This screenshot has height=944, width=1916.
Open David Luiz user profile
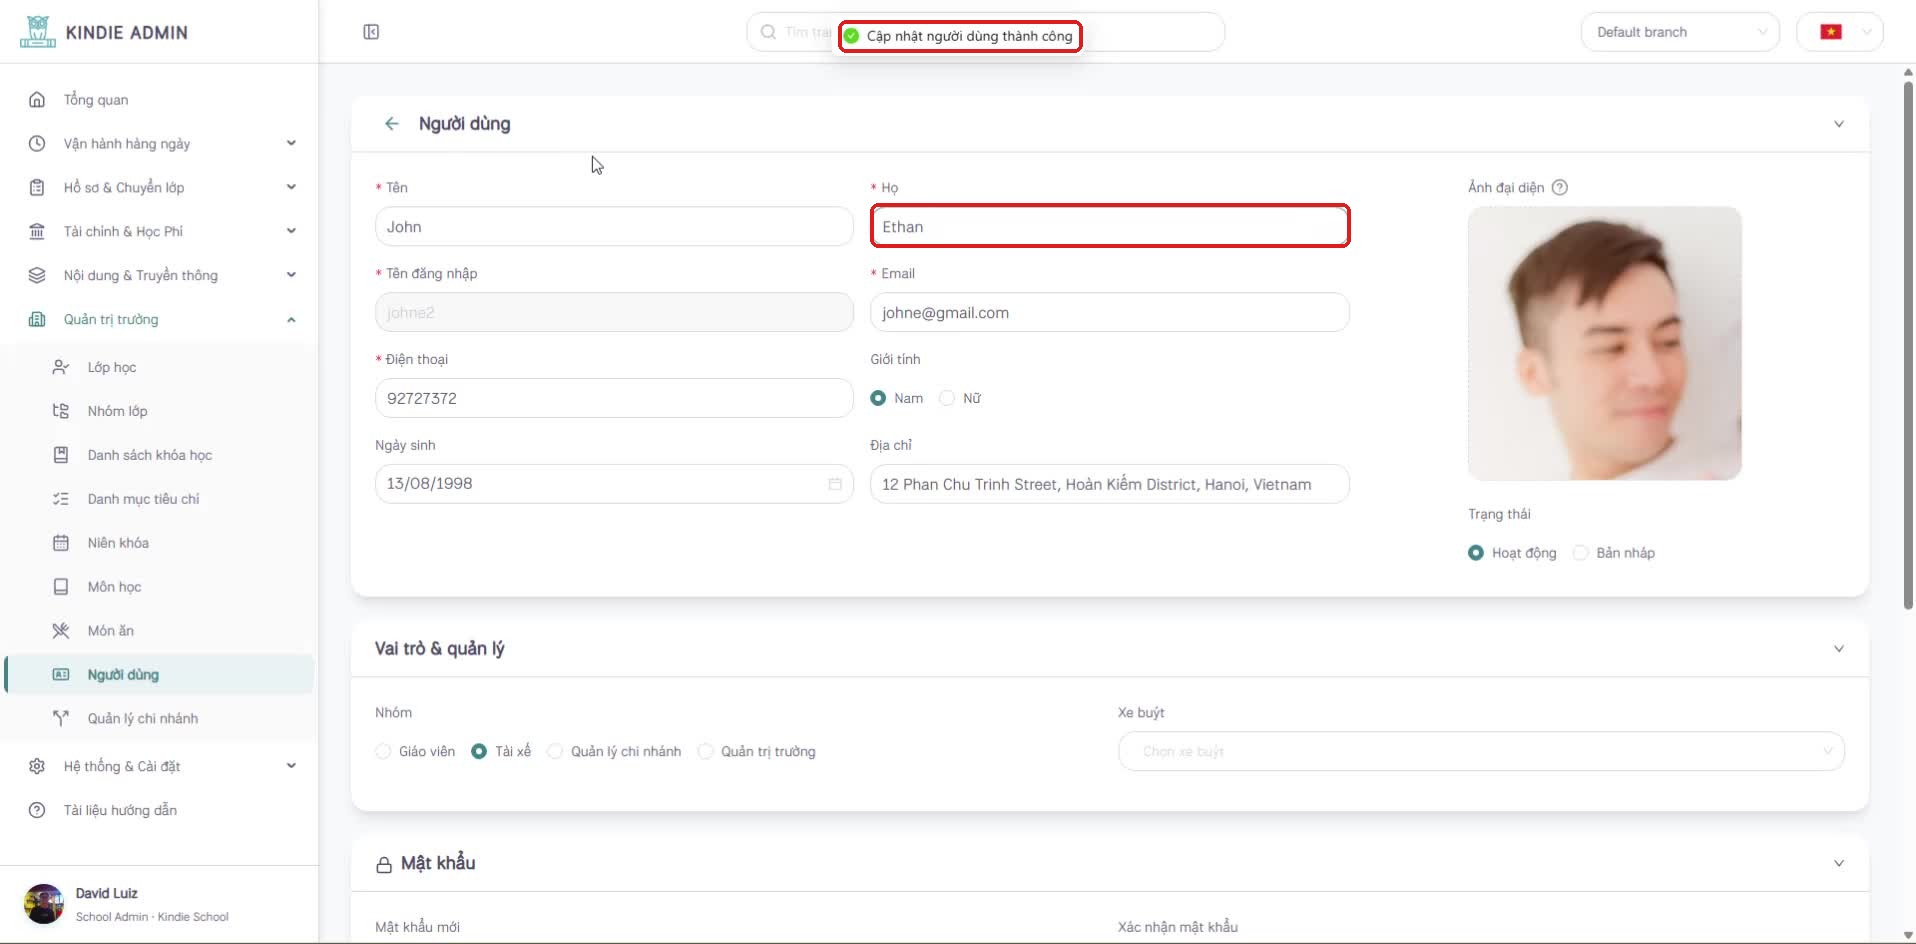127,904
